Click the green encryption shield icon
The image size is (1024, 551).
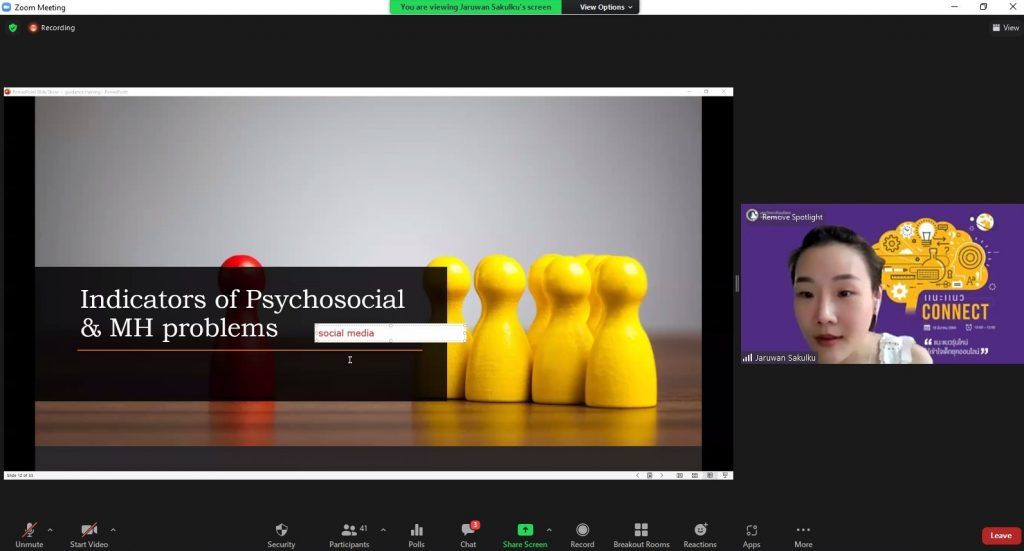(13, 28)
